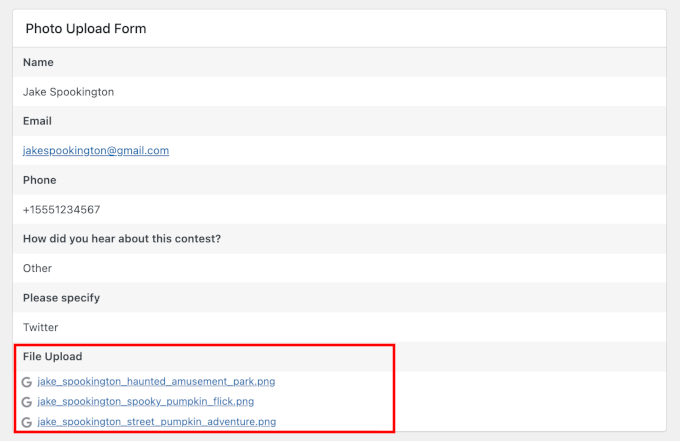Click the 'How did you hear' label
Image resolution: width=680 pixels, height=442 pixels.
click(122, 239)
